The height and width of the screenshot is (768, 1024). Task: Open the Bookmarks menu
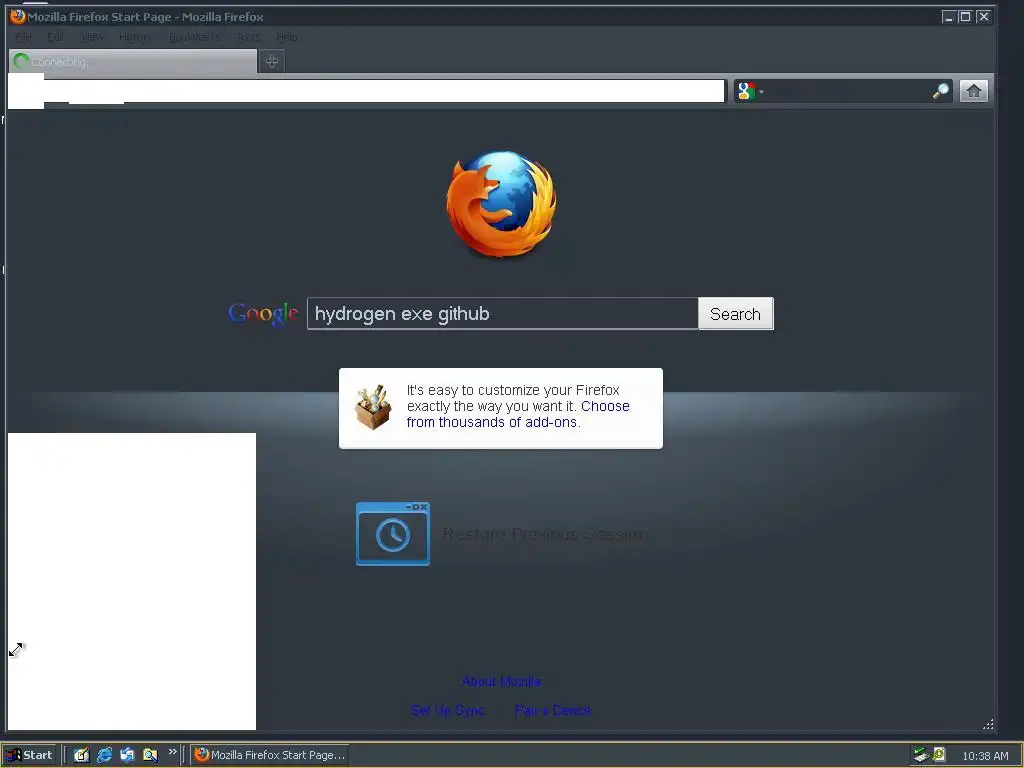[194, 37]
